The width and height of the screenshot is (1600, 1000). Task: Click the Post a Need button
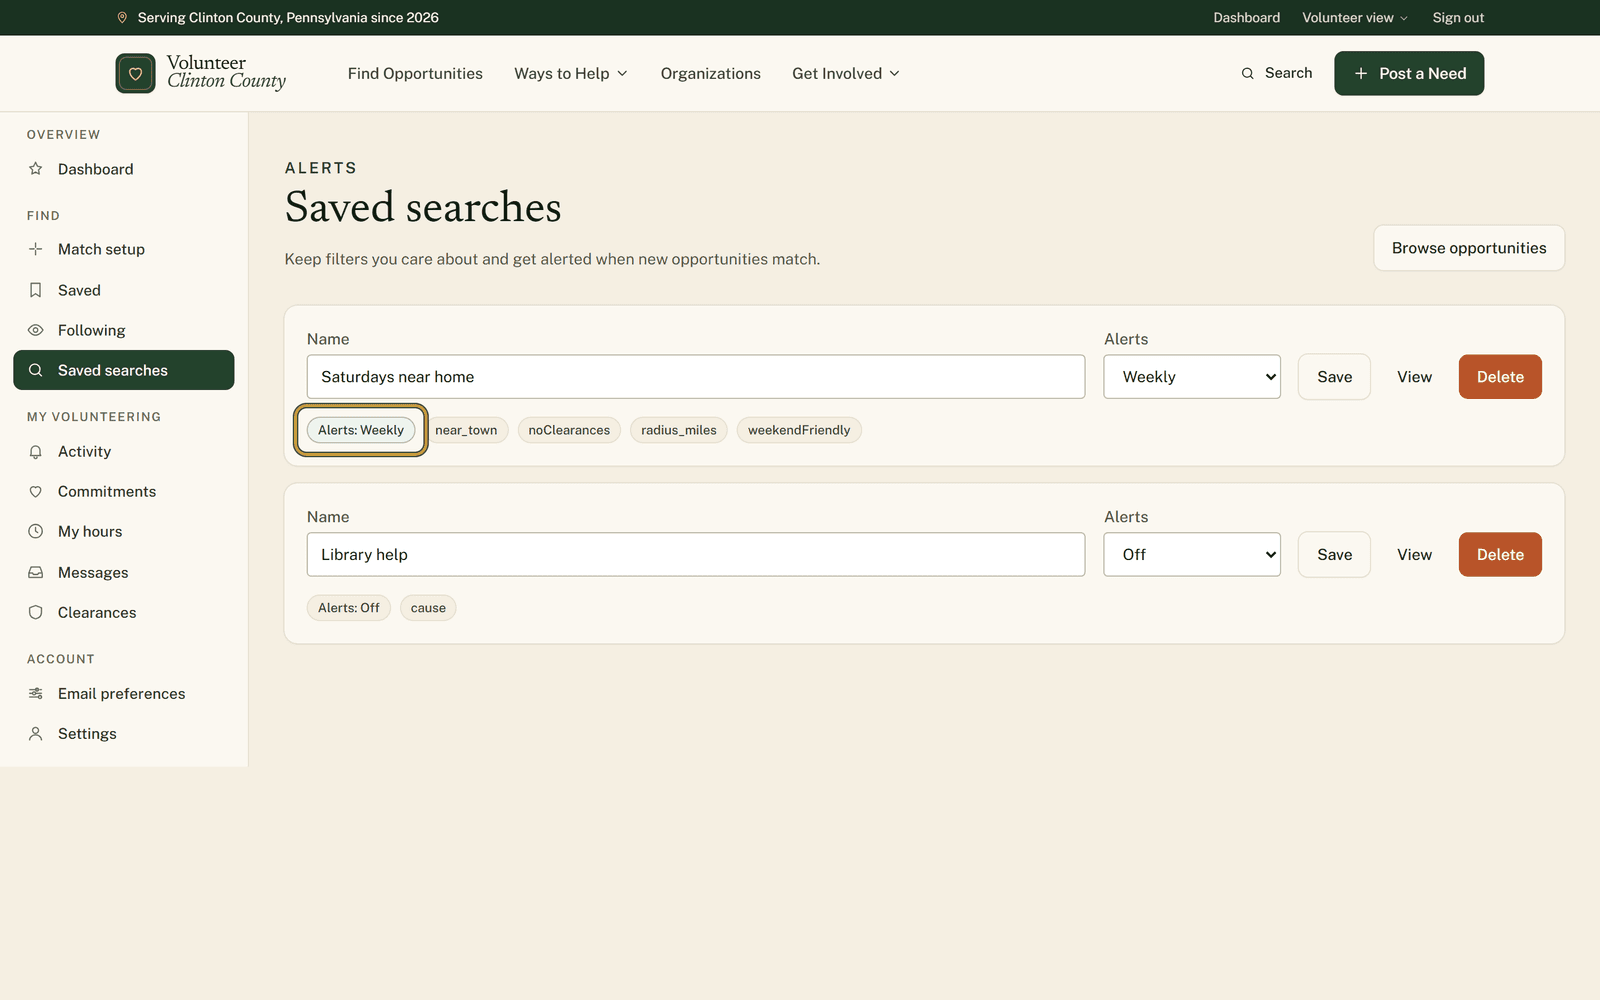coord(1409,74)
